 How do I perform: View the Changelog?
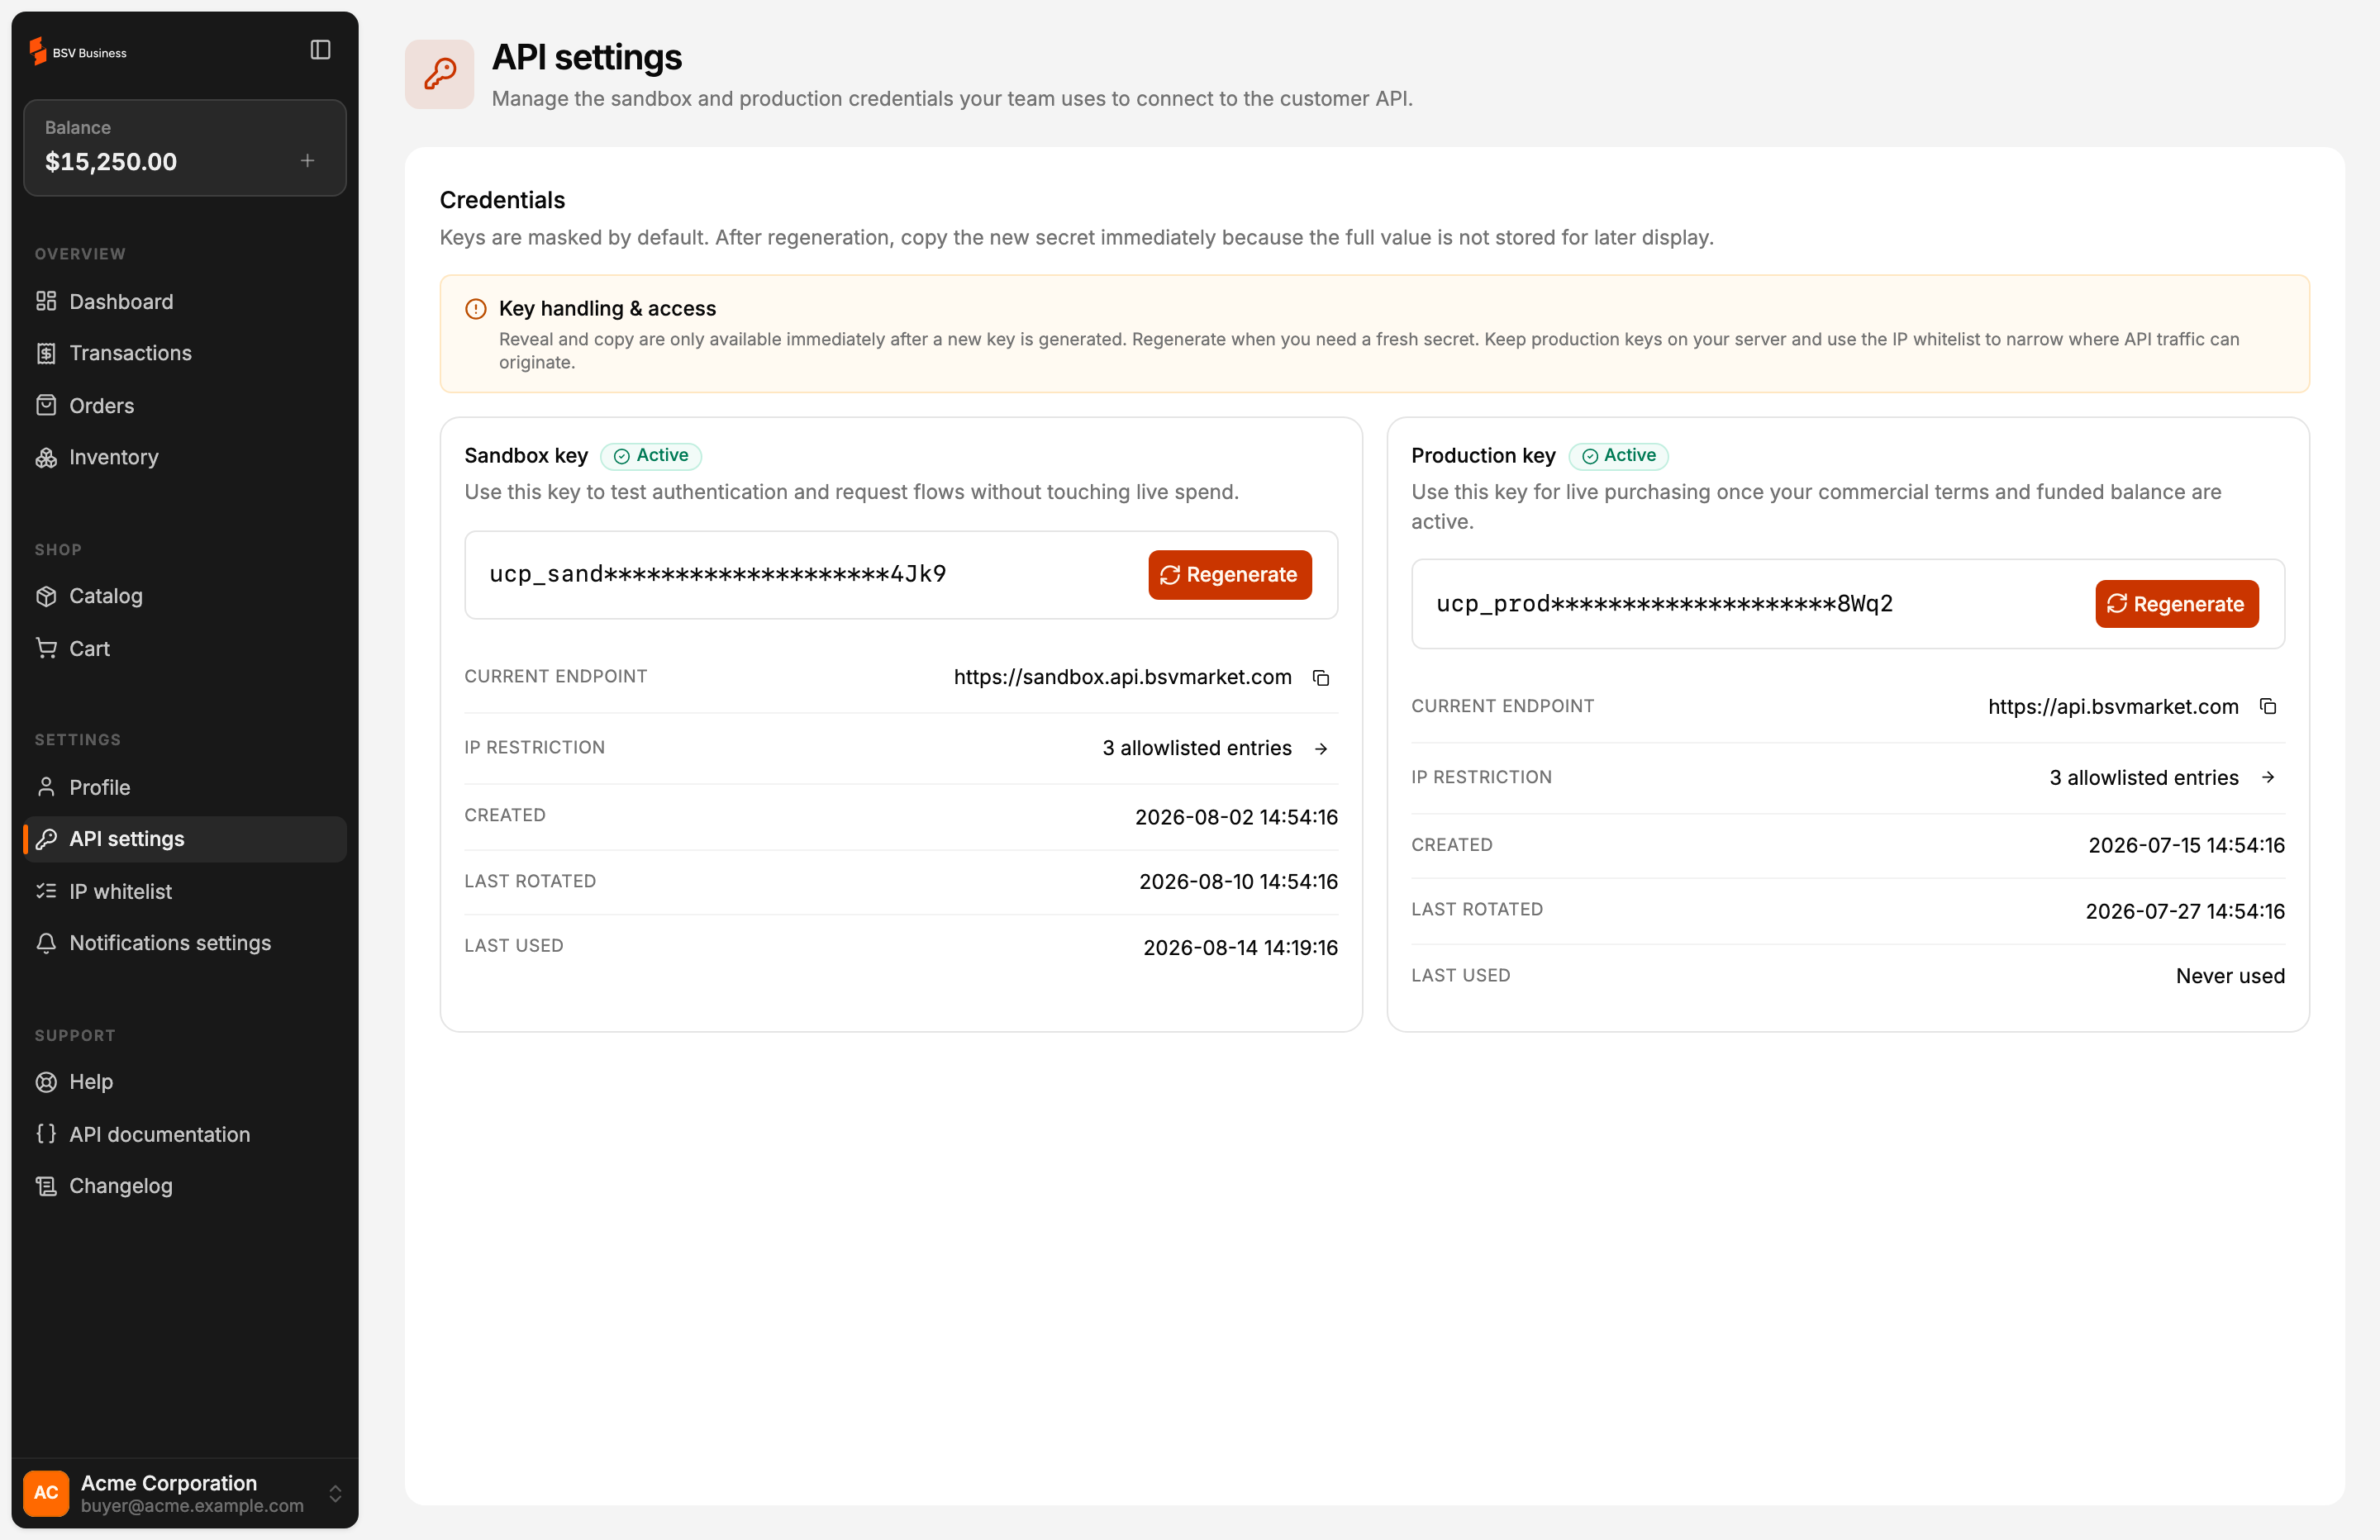184,1186
